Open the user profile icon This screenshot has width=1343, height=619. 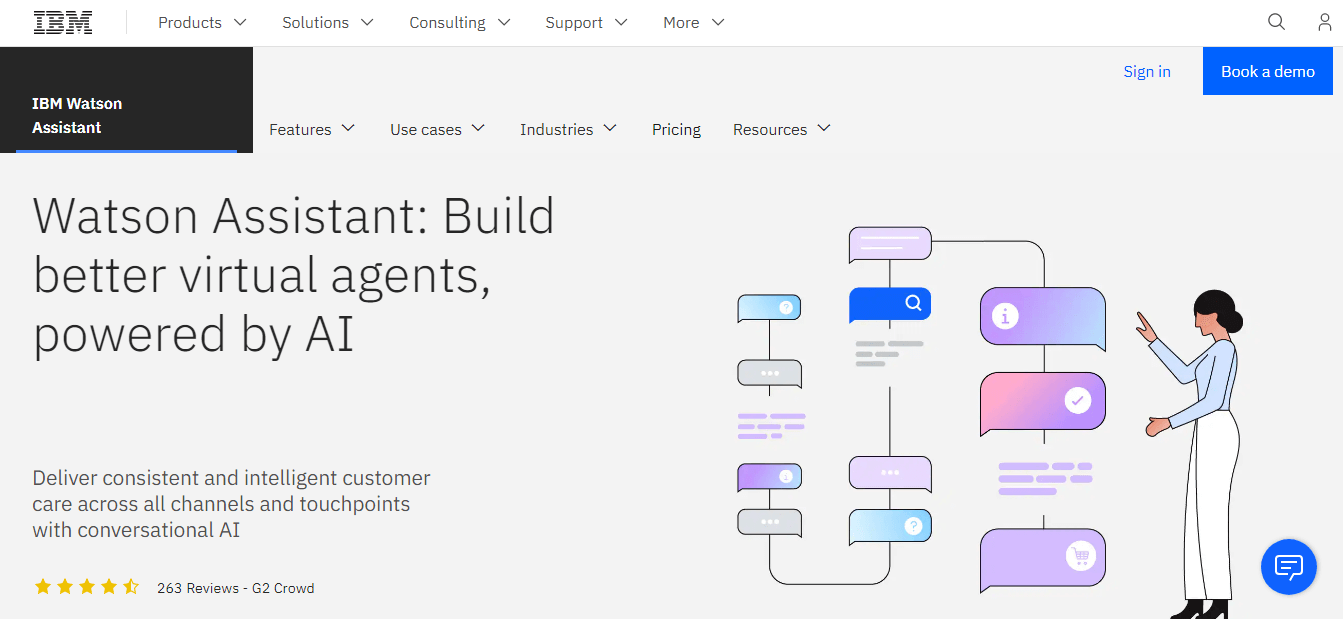1324,22
